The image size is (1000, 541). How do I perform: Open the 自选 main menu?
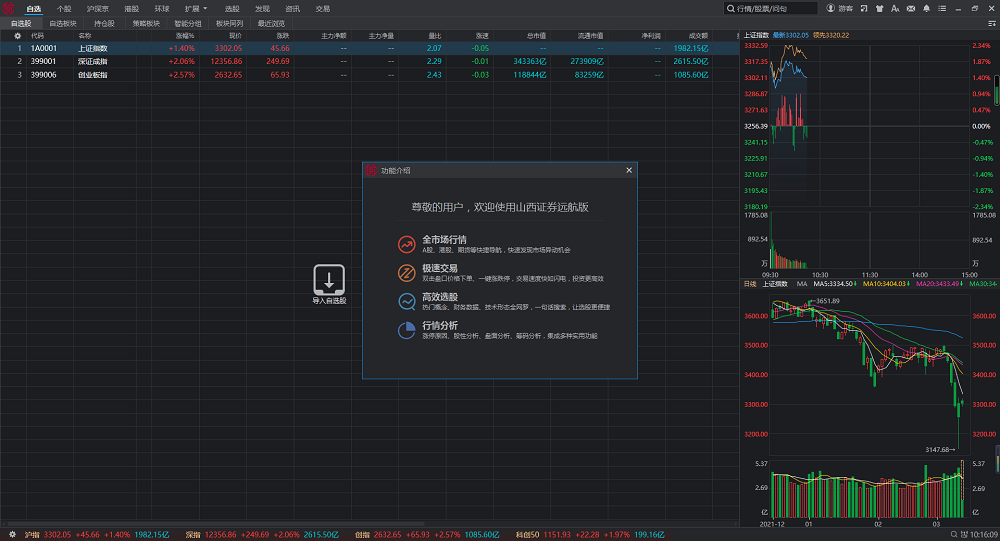pos(33,9)
